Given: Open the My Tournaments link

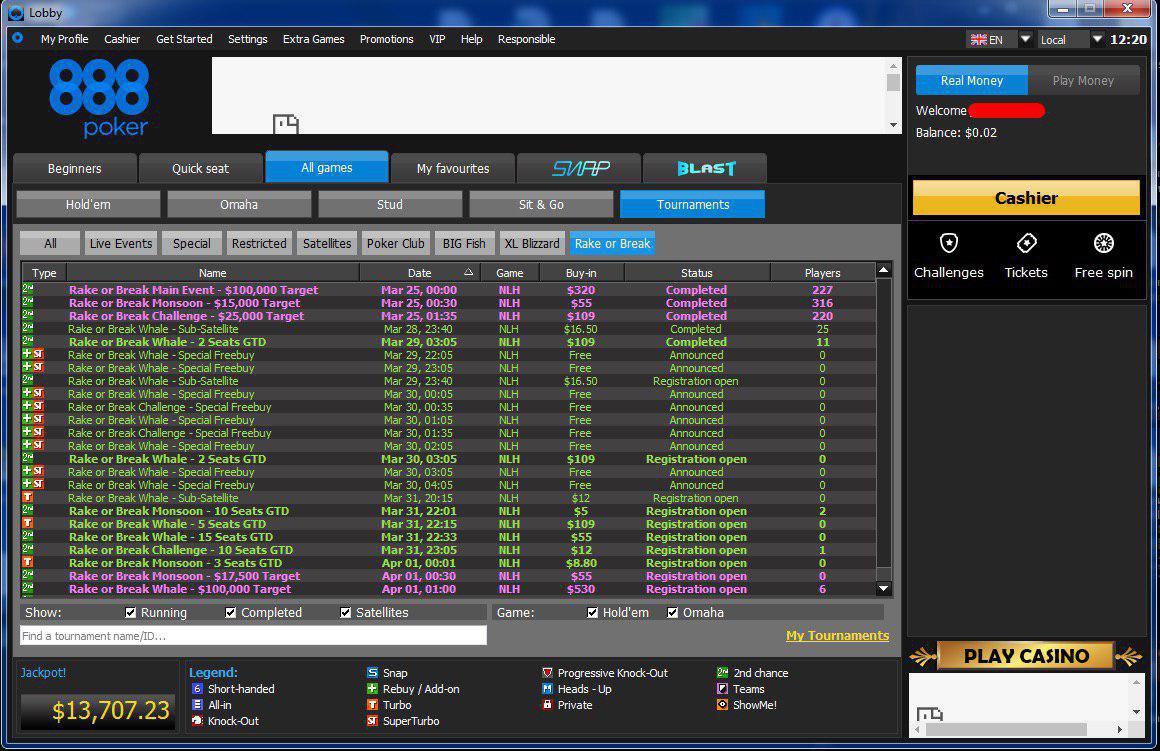Looking at the screenshot, I should tap(837, 636).
